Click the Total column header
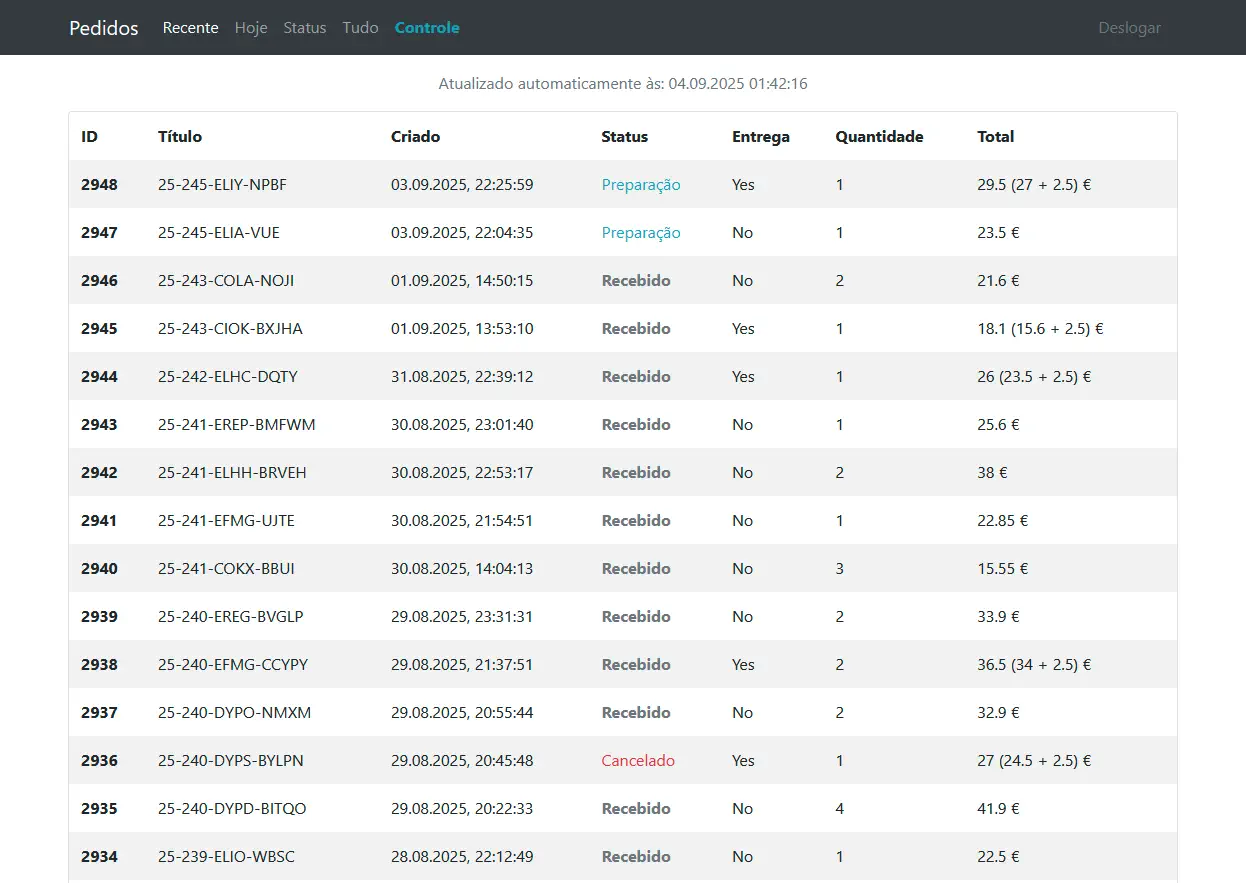This screenshot has width=1246, height=883. [x=995, y=137]
